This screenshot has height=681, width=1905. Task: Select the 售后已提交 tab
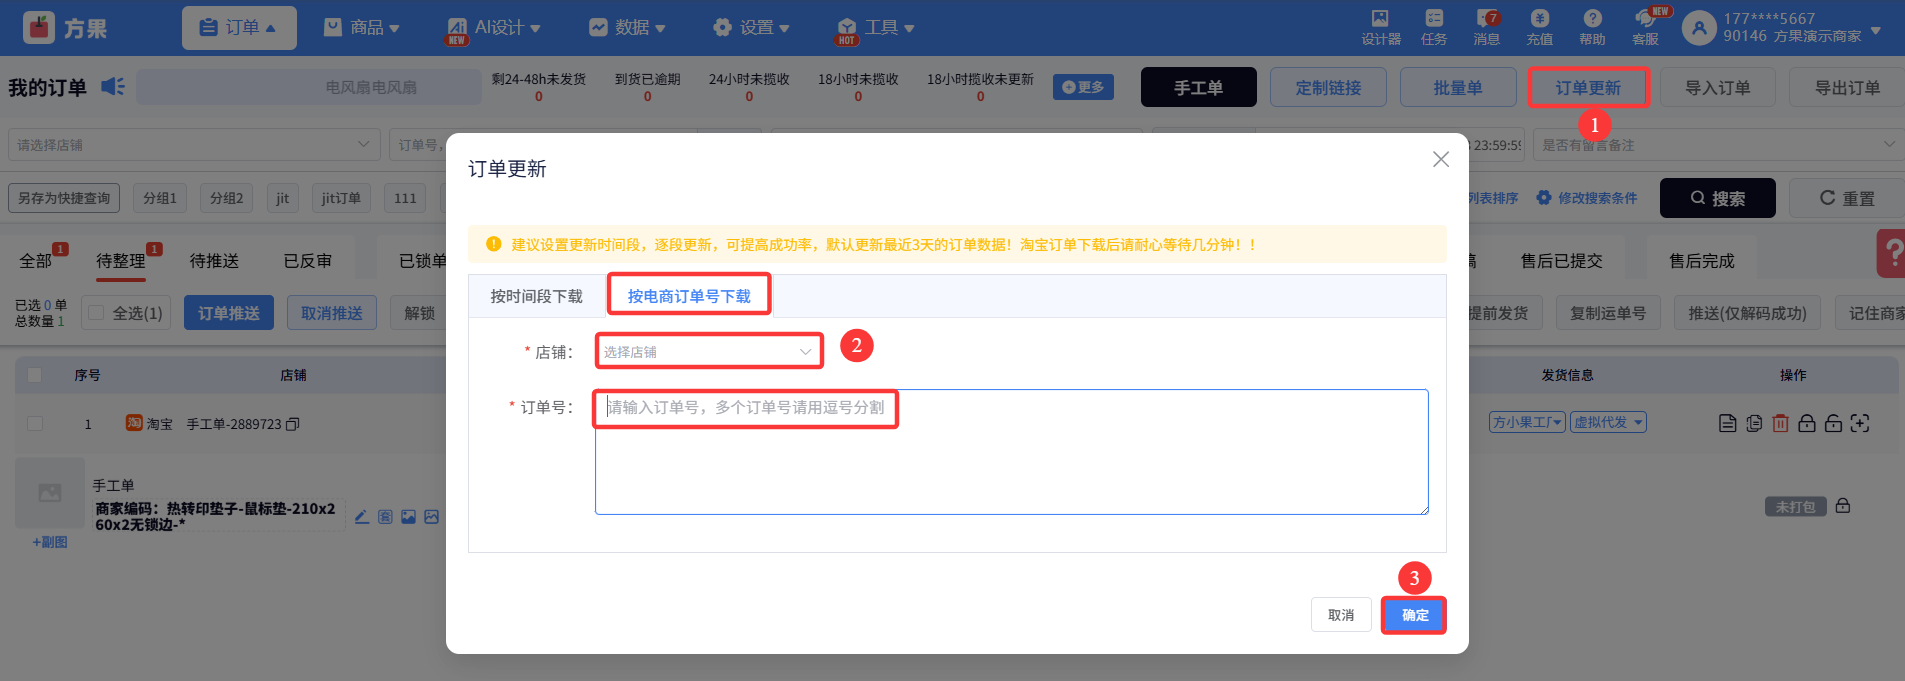[1561, 261]
